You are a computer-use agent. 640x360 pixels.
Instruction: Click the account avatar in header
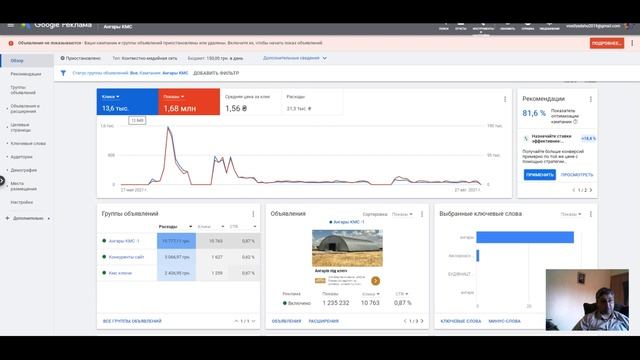[x=628, y=26]
